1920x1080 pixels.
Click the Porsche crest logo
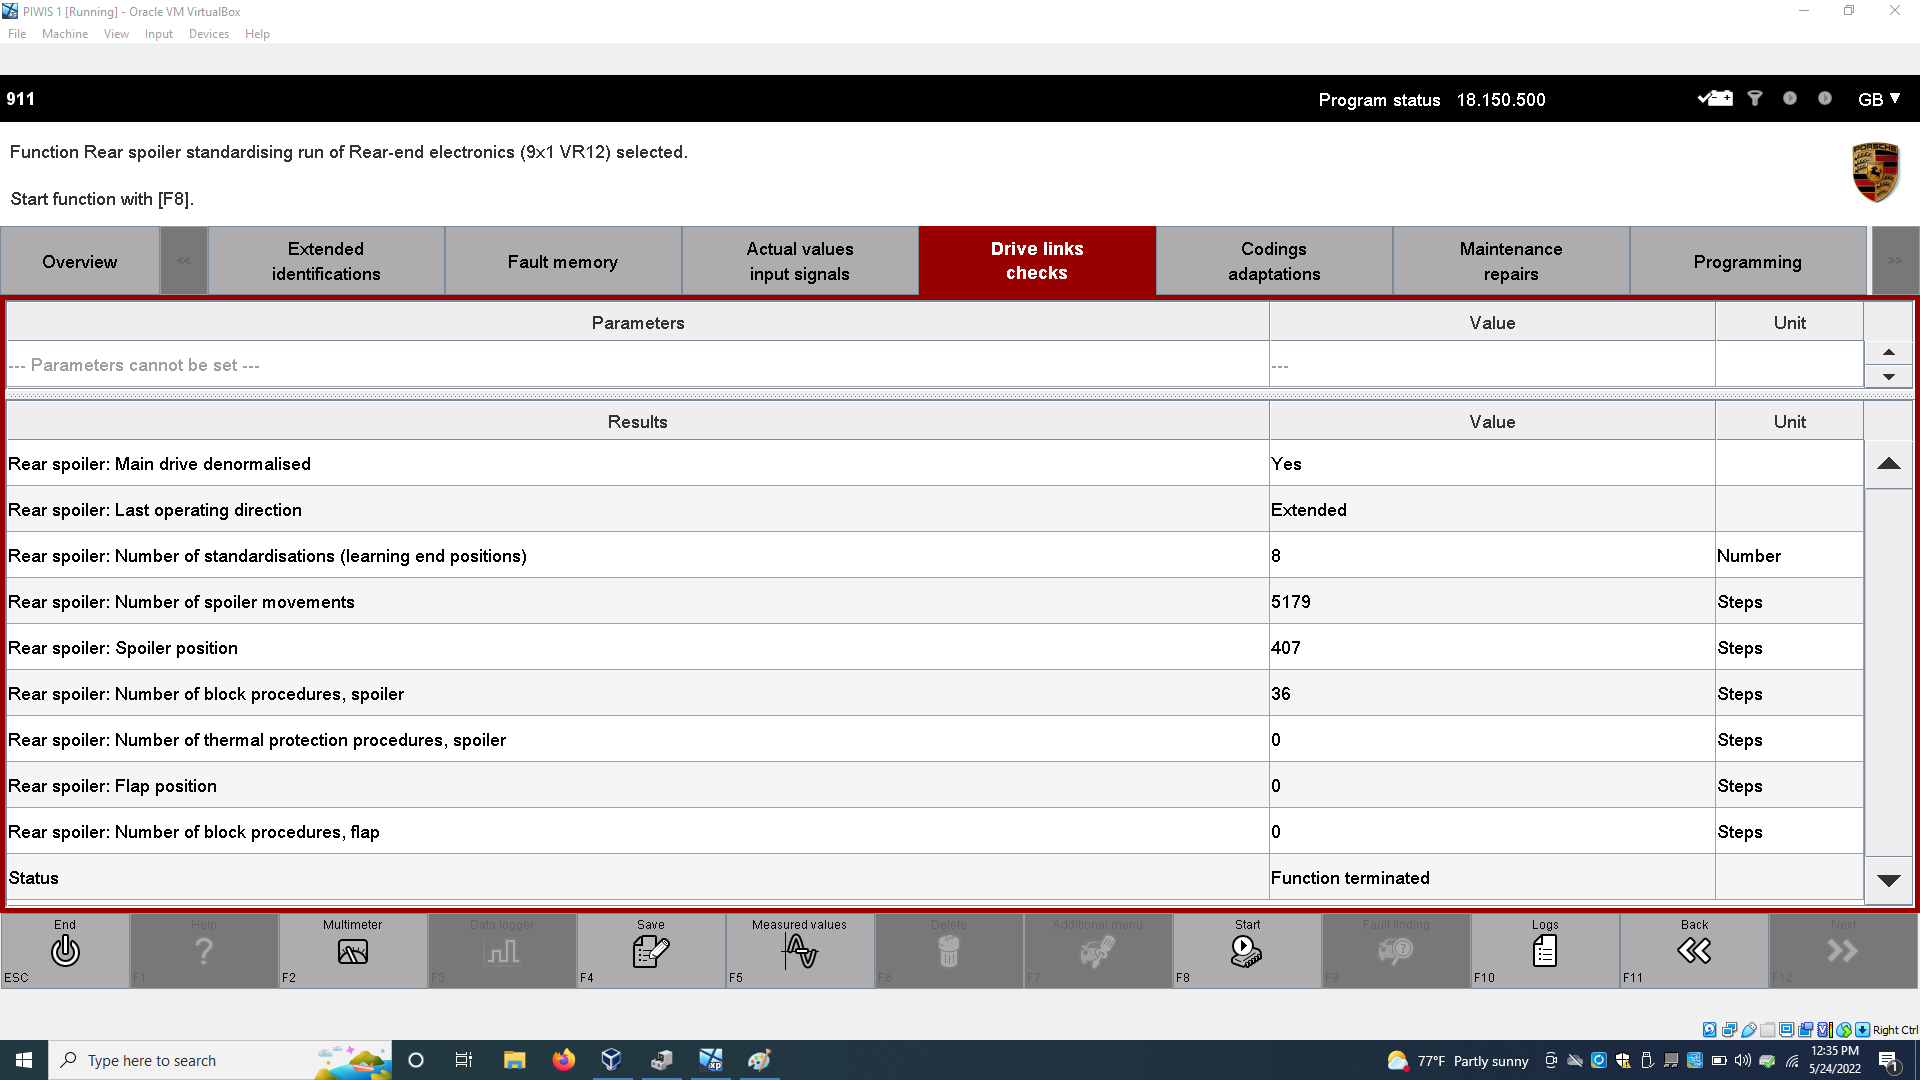coord(1875,172)
